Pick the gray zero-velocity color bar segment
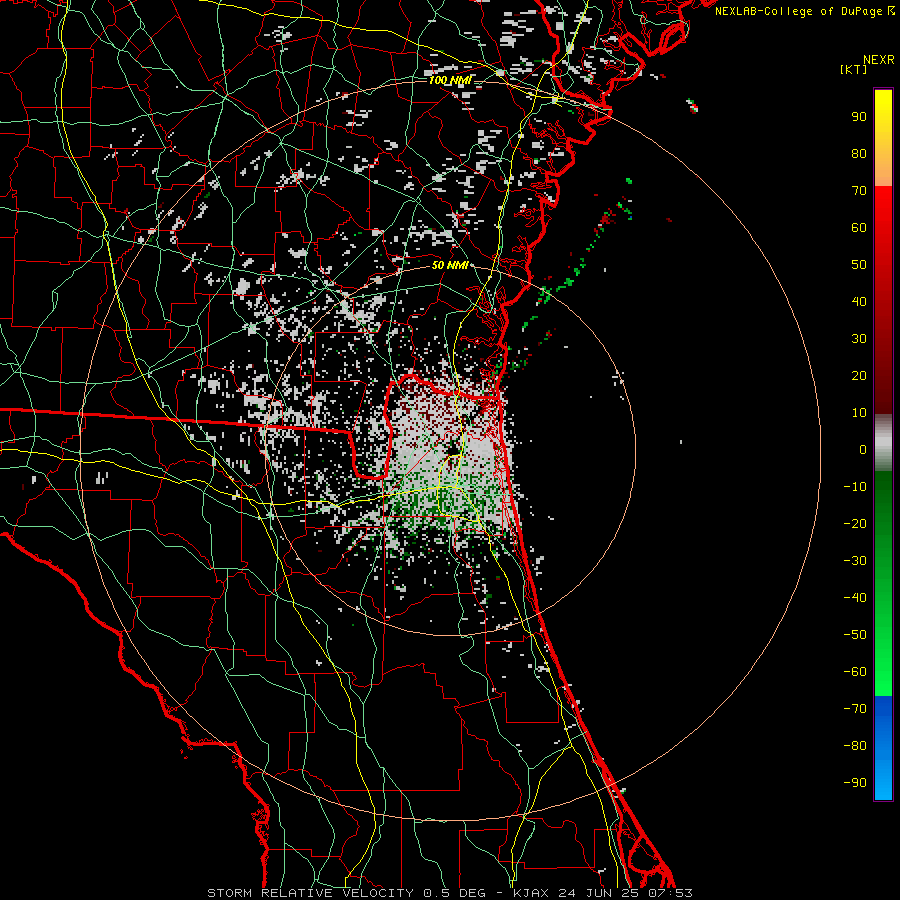The image size is (900, 900). coord(883,442)
